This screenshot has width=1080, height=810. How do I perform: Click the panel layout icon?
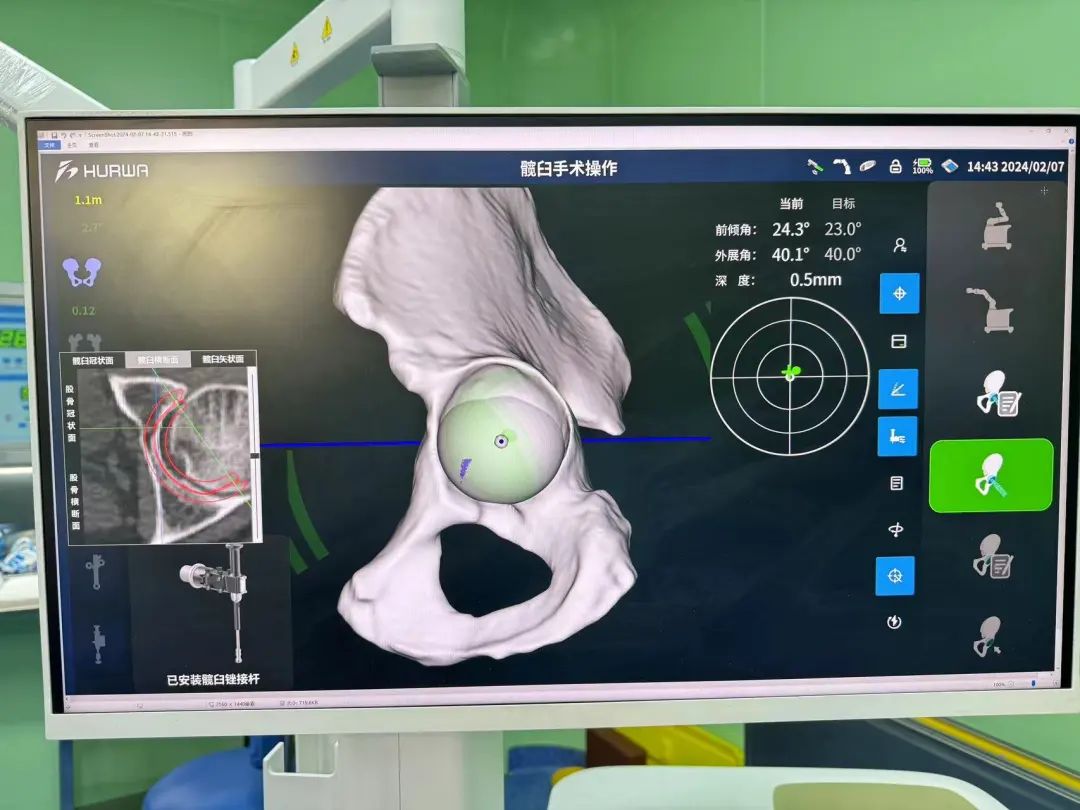[898, 341]
